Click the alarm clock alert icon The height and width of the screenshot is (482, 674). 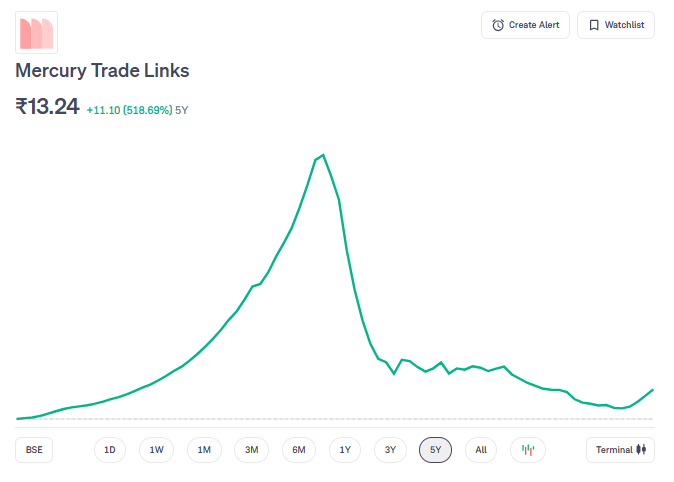click(x=498, y=25)
